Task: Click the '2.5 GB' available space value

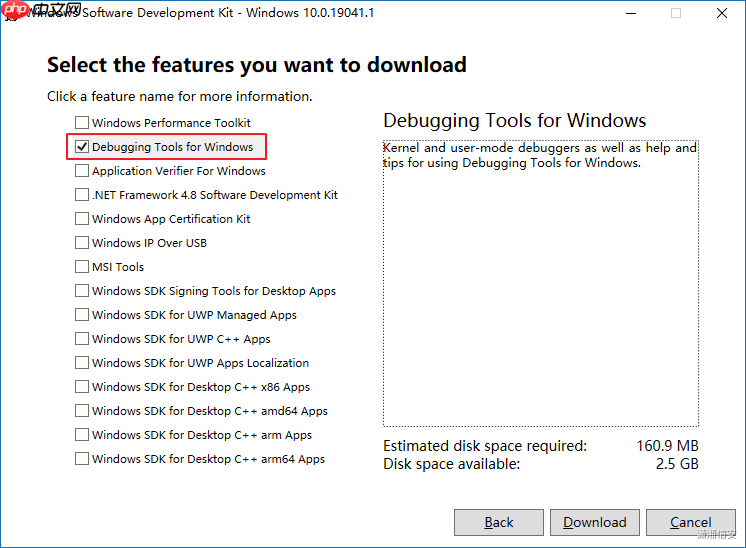Action: pos(677,464)
